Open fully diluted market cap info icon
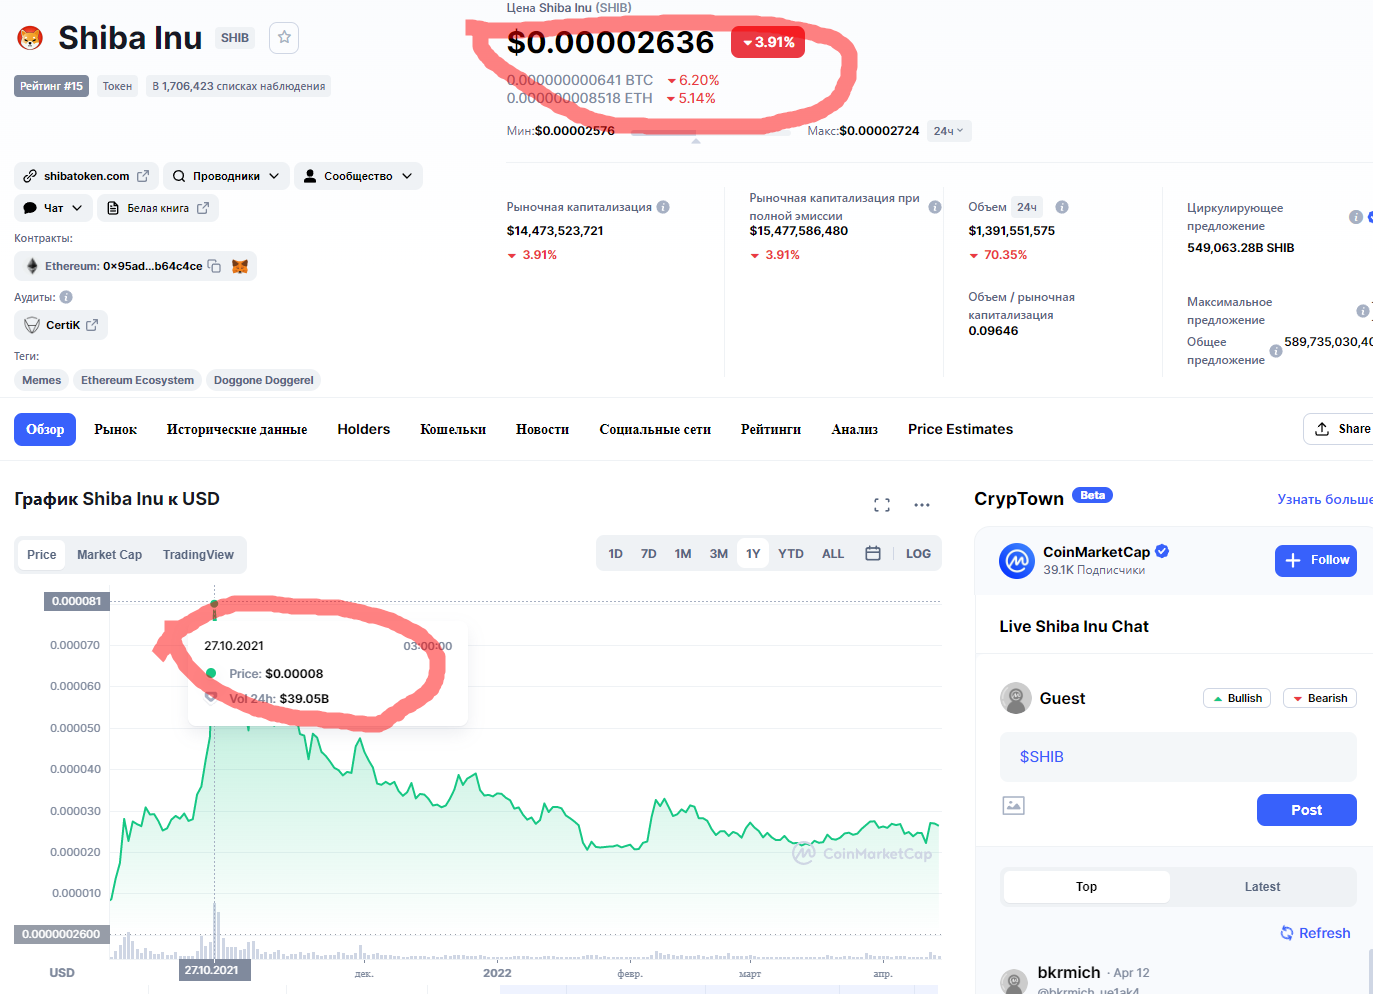Viewport: 1373px width, 994px height. click(x=935, y=207)
